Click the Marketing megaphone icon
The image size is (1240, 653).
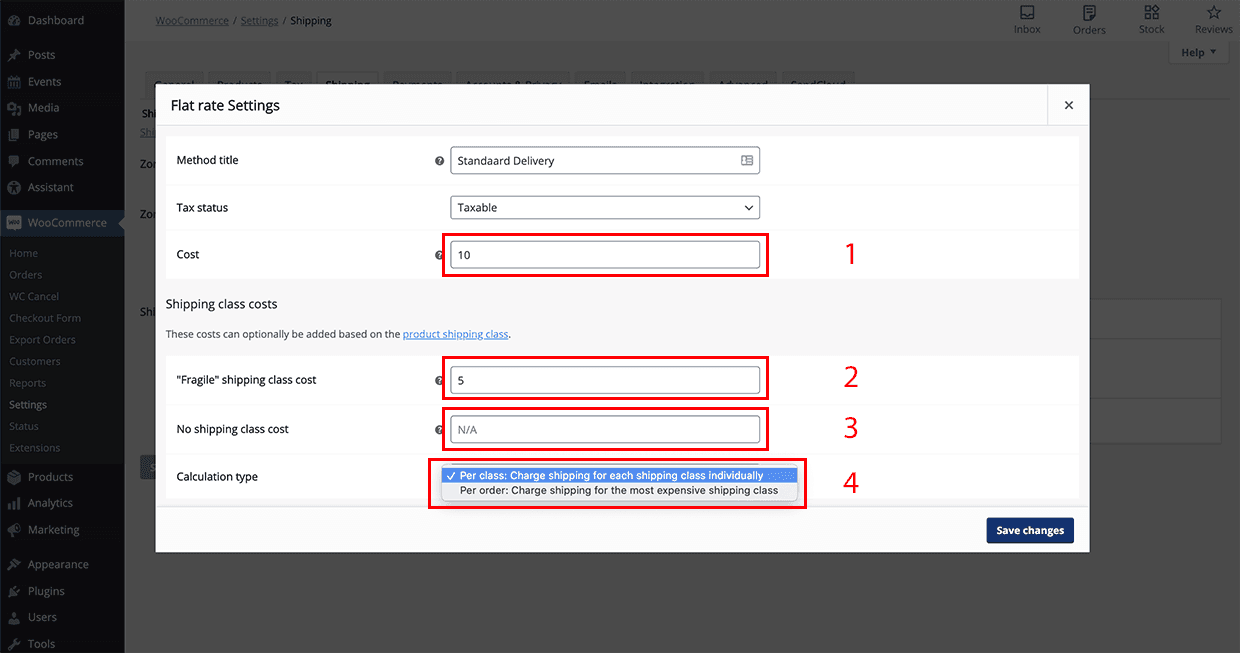pyautogui.click(x=13, y=530)
